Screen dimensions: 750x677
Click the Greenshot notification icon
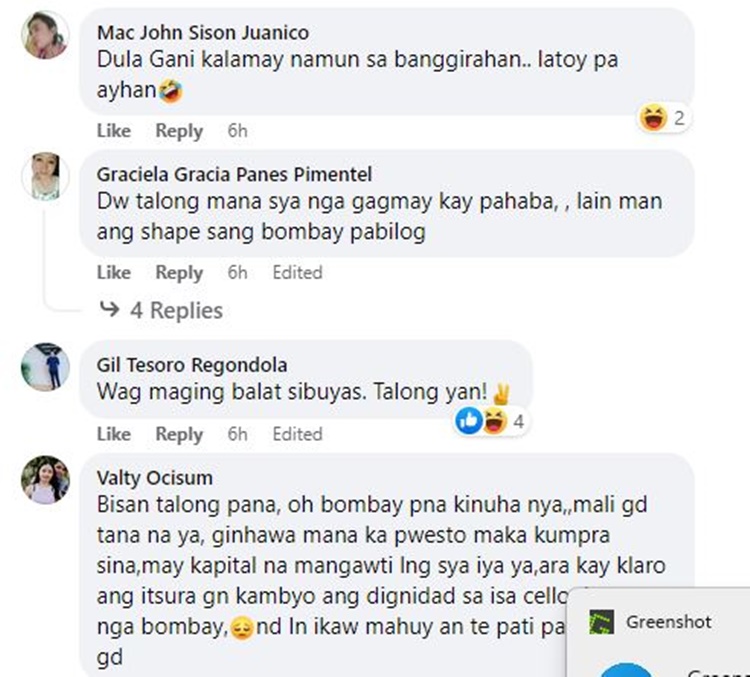pos(601,622)
